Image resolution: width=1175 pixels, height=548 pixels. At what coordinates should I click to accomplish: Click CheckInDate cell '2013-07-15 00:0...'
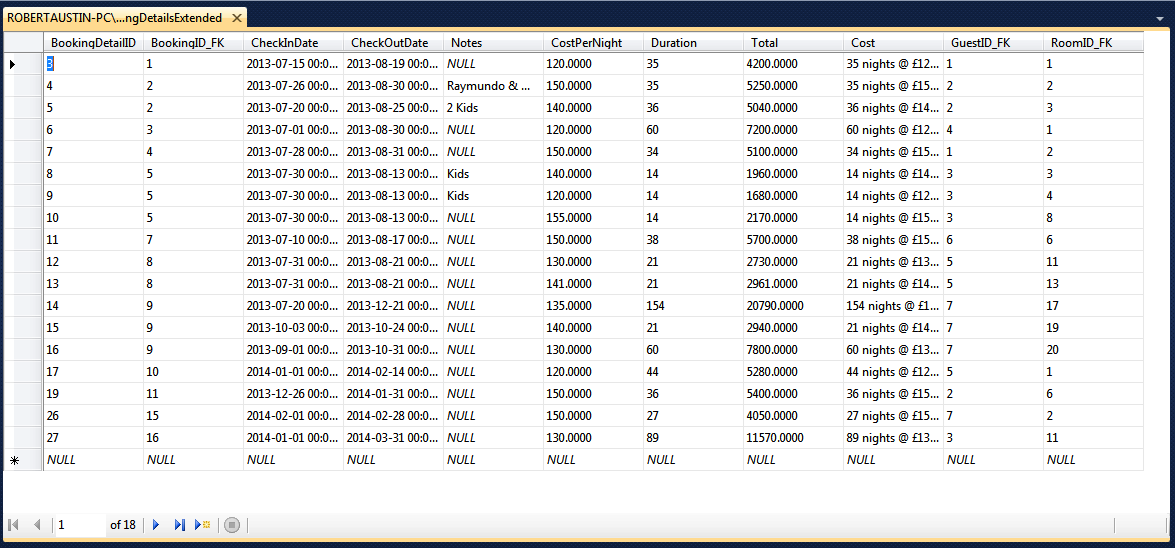[x=294, y=64]
